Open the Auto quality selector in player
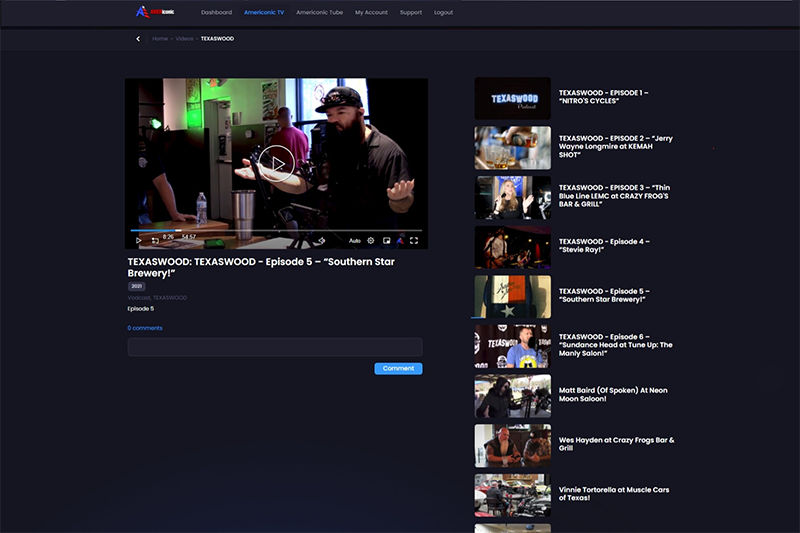 coord(354,241)
